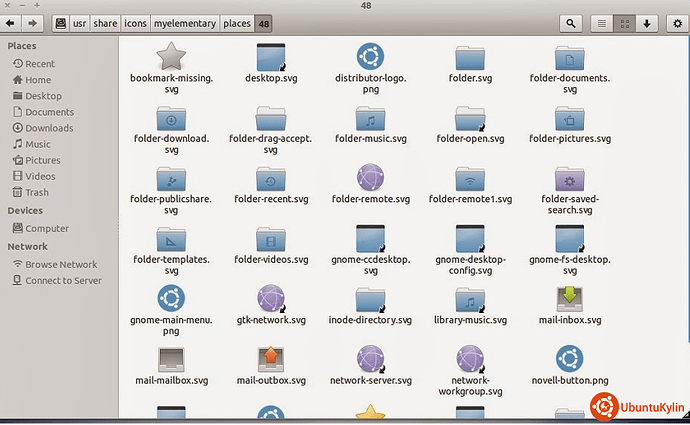Switch to icon grid view
This screenshot has width=690, height=425.
click(x=625, y=22)
